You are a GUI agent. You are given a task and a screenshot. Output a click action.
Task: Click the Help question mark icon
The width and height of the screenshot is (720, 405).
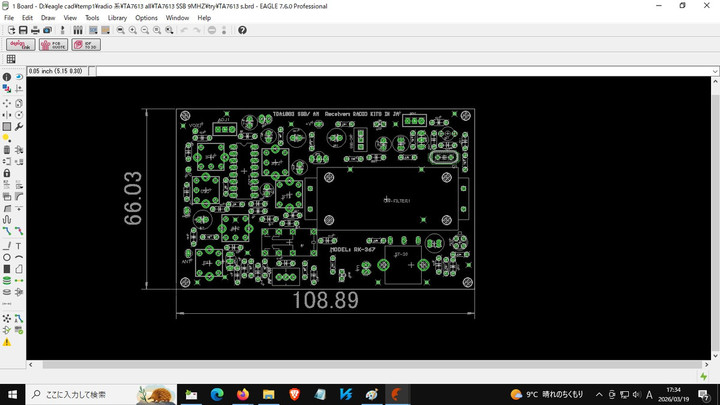(x=242, y=30)
